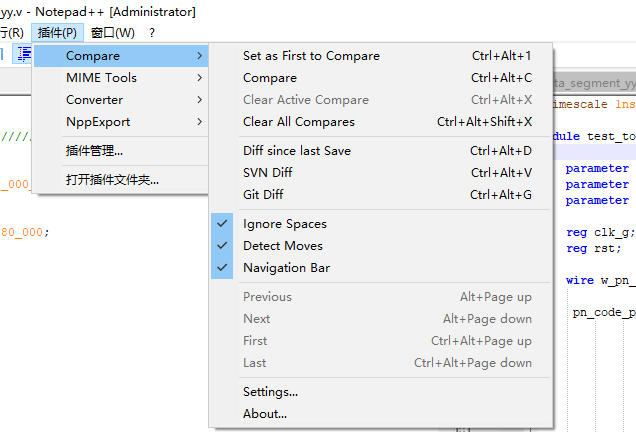The width and height of the screenshot is (636, 432).
Task: Click the 'imescale' directive line
Action: pos(594,104)
